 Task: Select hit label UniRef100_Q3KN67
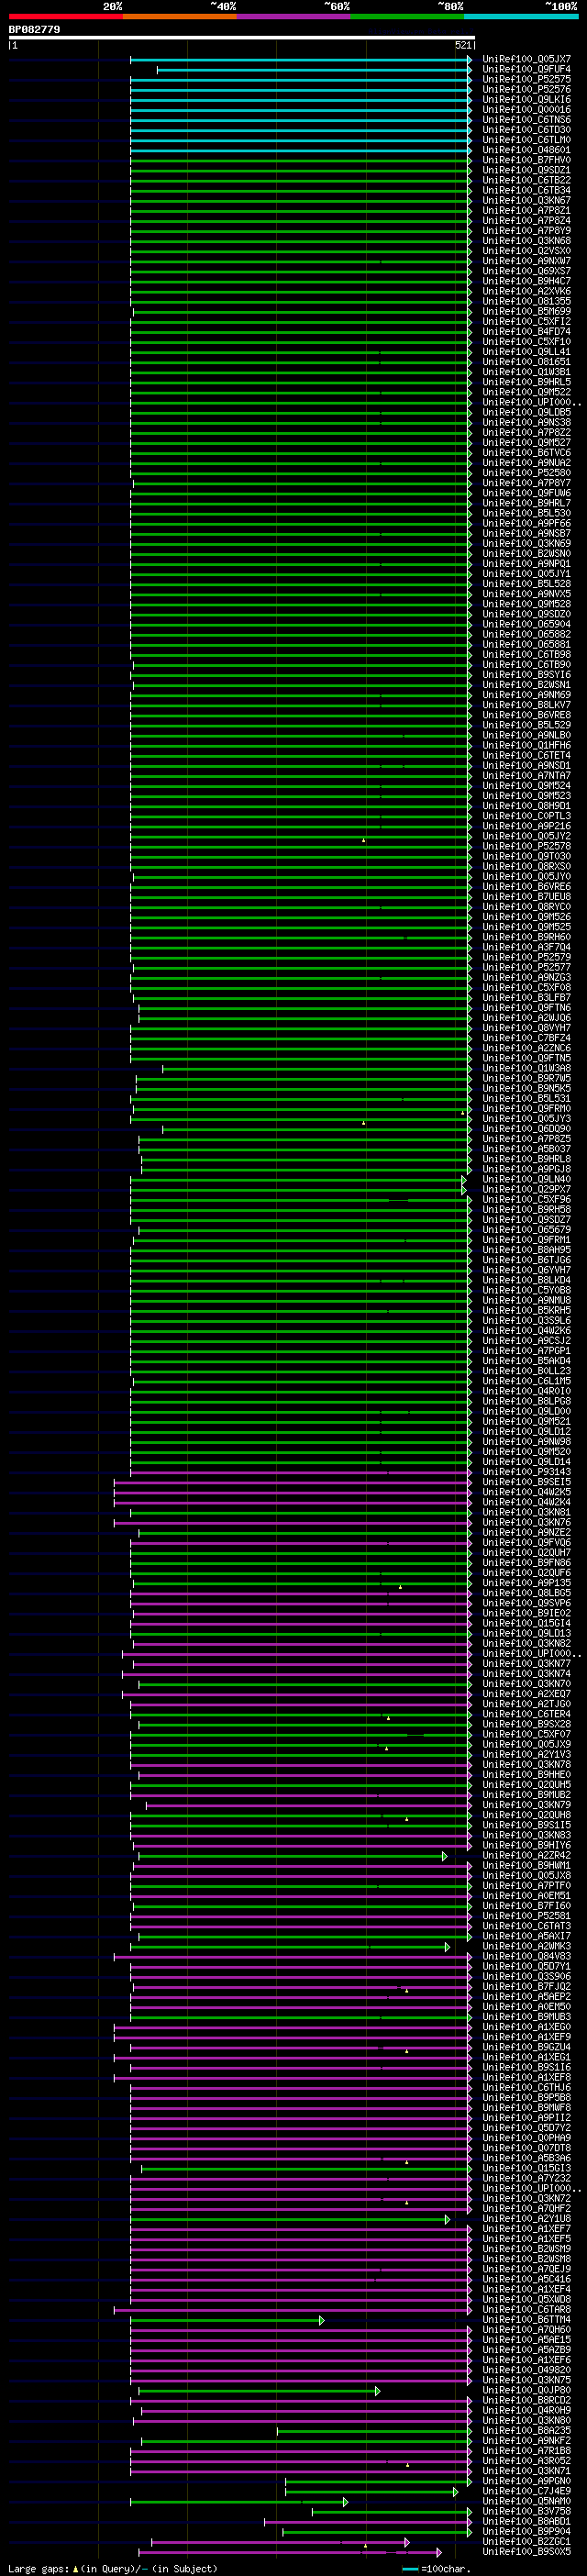point(527,201)
